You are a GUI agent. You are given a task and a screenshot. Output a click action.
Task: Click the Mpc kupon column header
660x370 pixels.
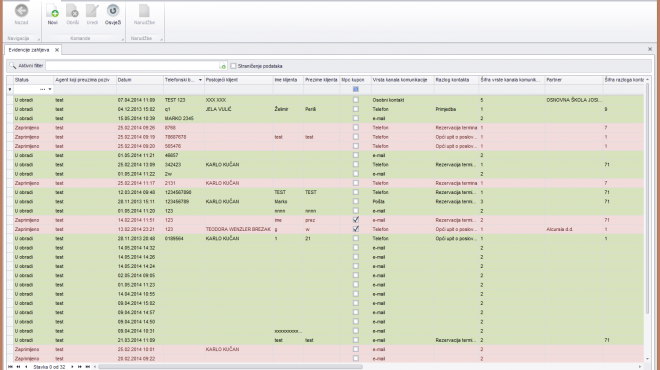pos(356,80)
